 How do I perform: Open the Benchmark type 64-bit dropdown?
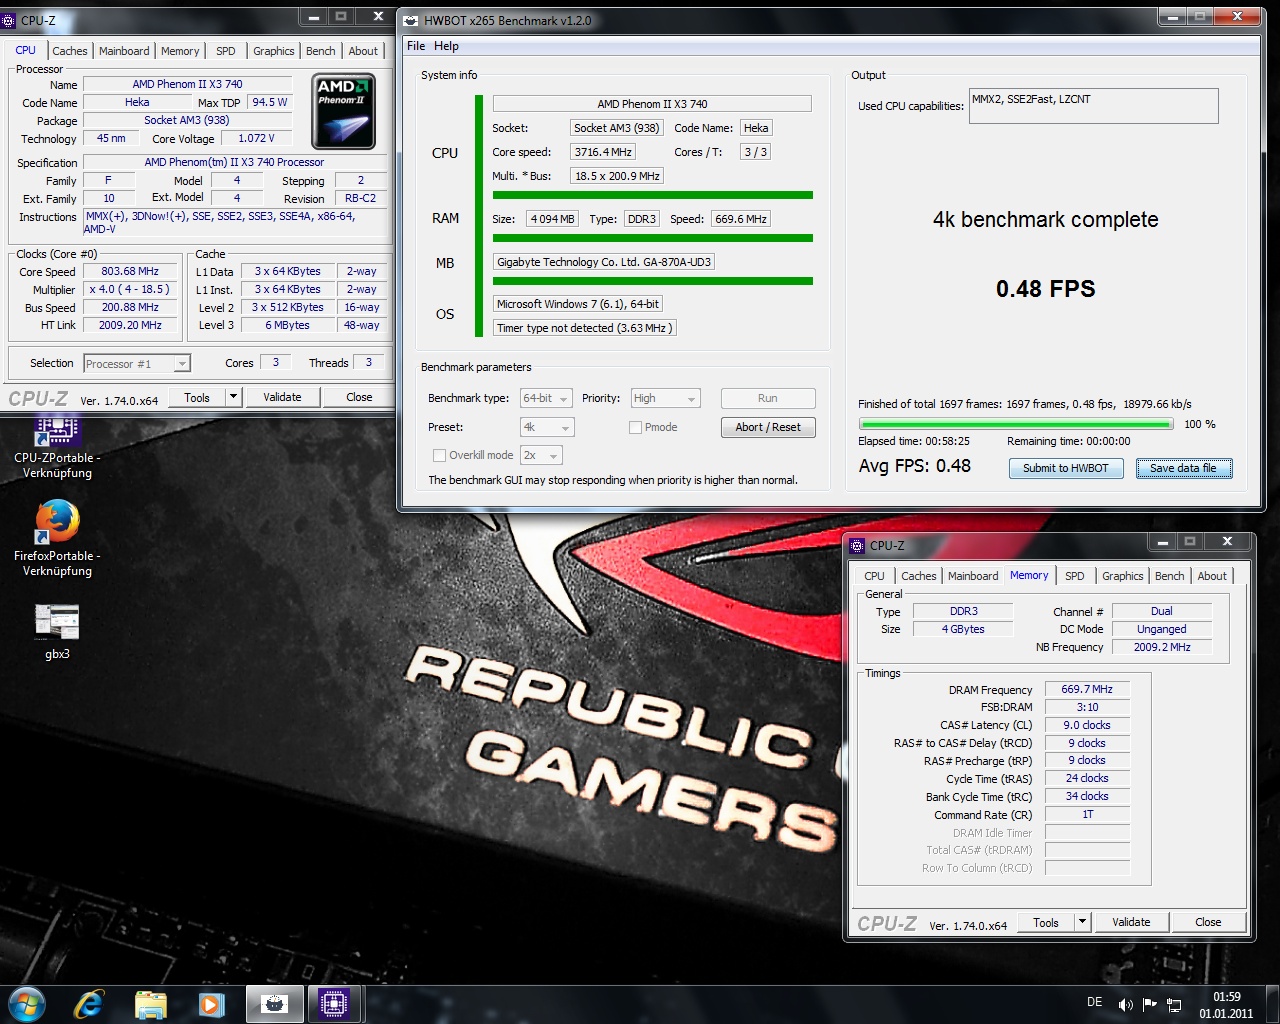[x=546, y=398]
